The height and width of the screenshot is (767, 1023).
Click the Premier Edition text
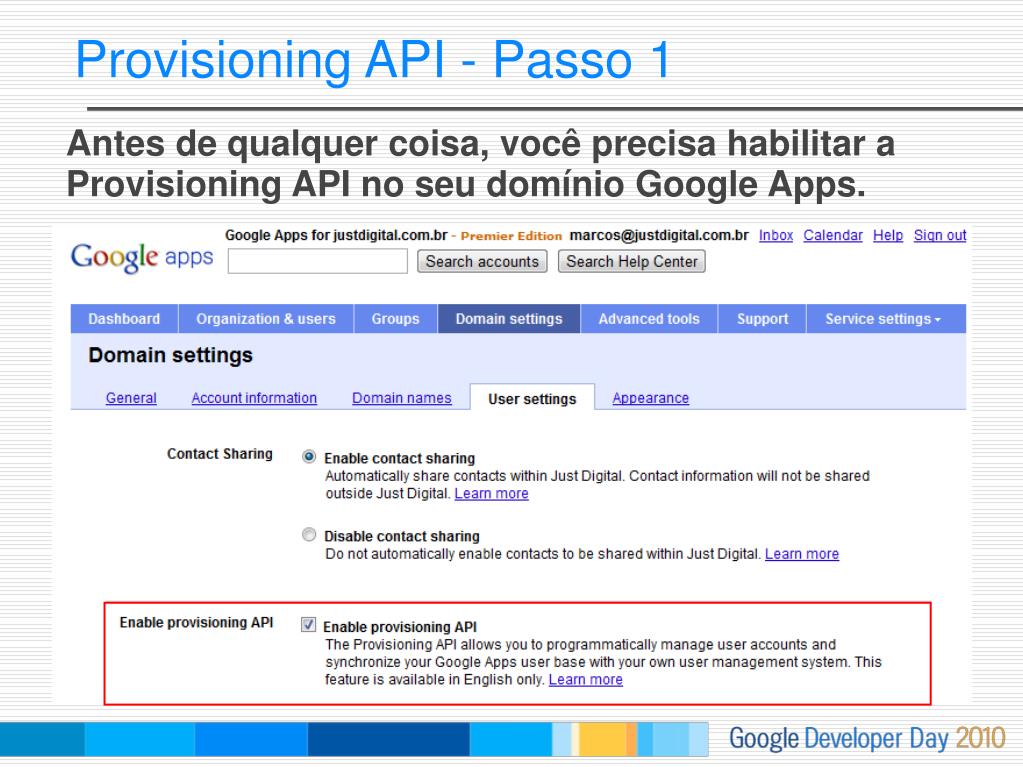tap(511, 236)
